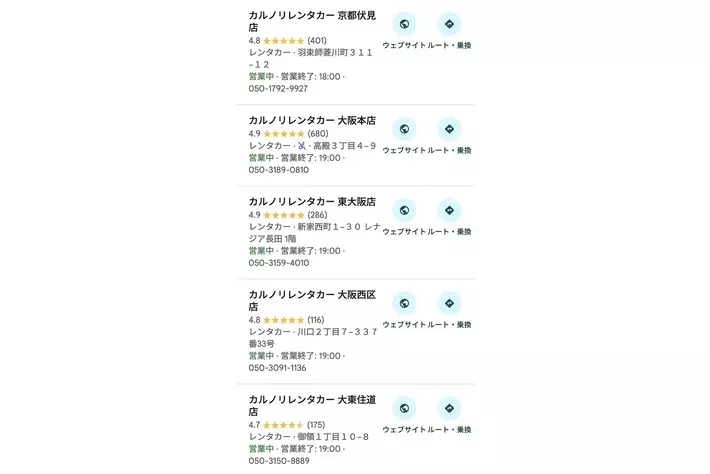
Task: Click the 4.7 star rating with 175 reviews
Action: click(x=286, y=425)
